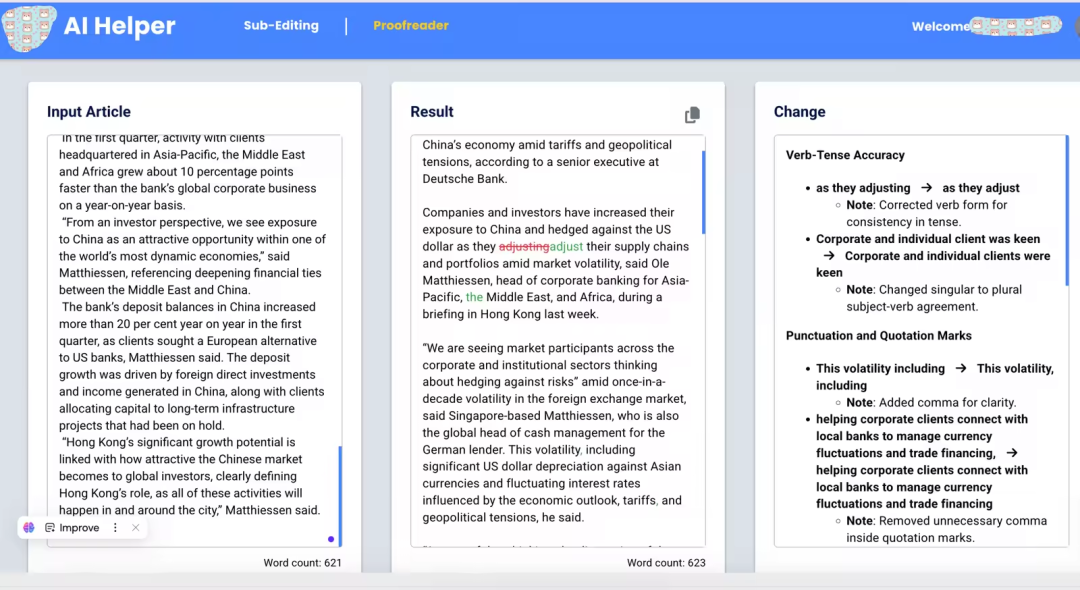Viewport: 1080px width, 590px height.
Task: Click the Improve button label
Action: click(79, 528)
